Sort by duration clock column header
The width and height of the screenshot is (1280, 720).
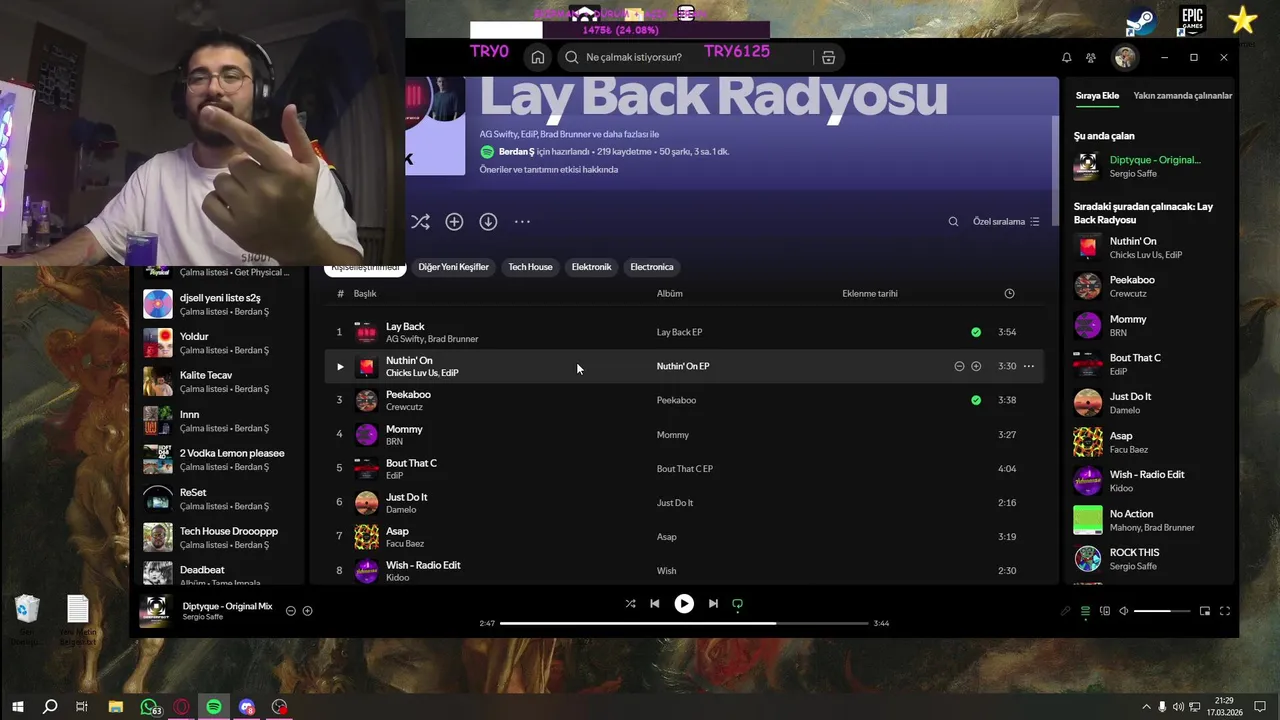pyautogui.click(x=1009, y=293)
